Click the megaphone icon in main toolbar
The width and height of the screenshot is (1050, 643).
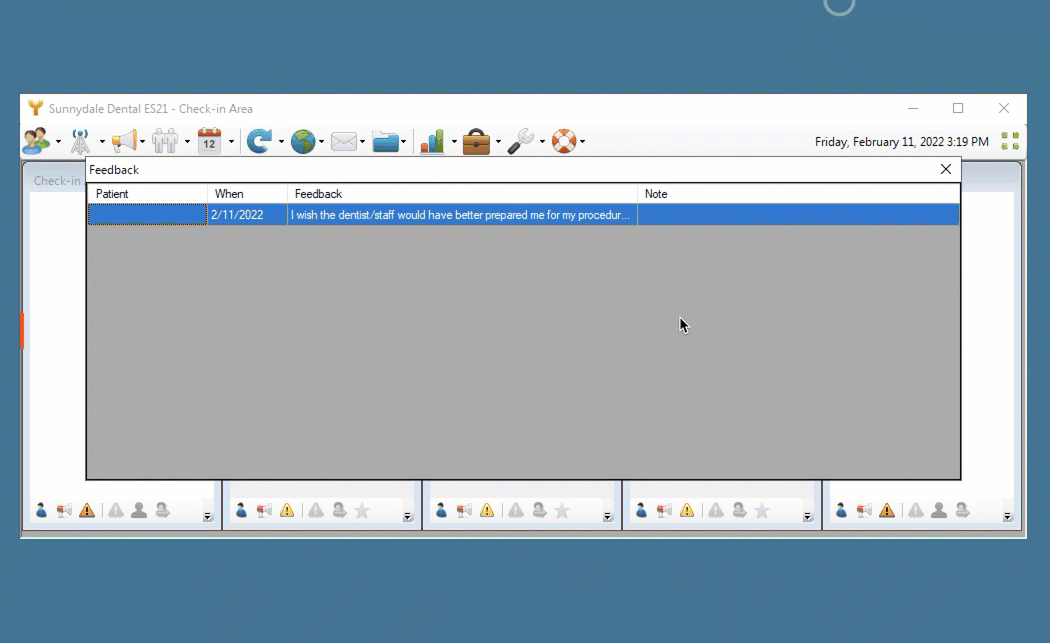[124, 142]
